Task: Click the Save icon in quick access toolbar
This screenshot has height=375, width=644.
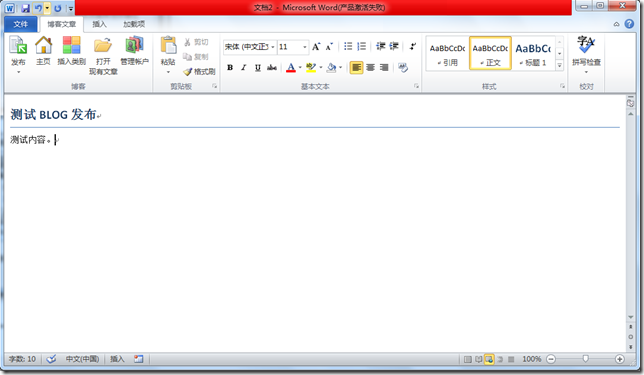Action: pos(25,8)
